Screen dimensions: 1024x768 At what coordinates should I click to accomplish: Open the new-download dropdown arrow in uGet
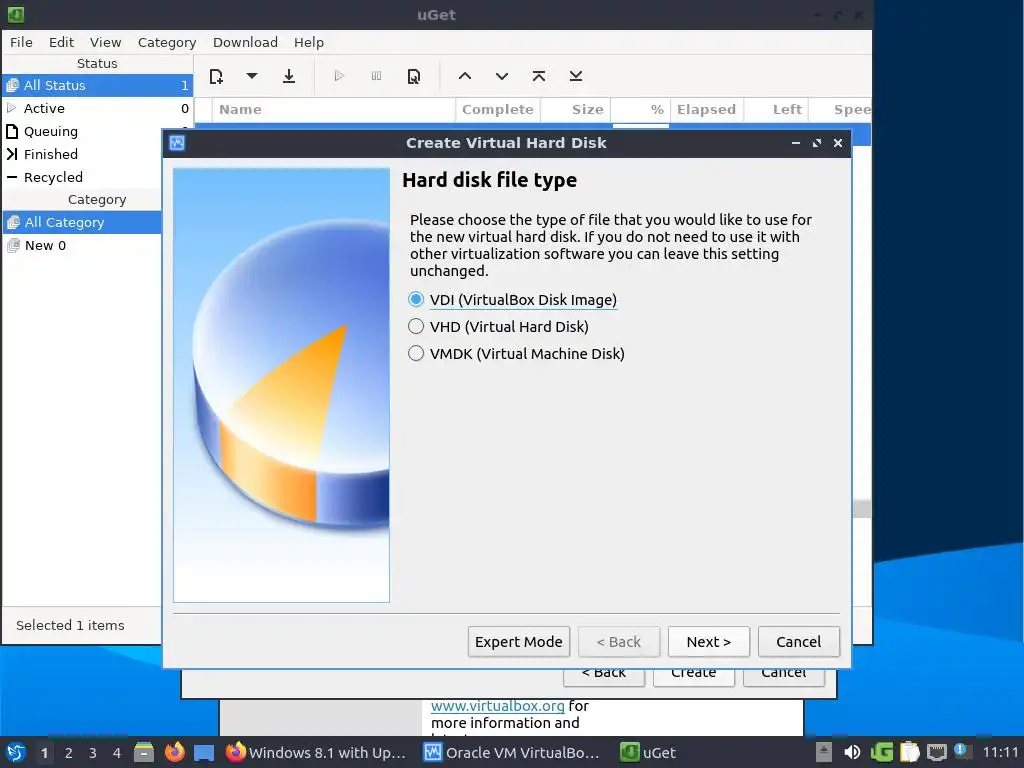pyautogui.click(x=251, y=76)
